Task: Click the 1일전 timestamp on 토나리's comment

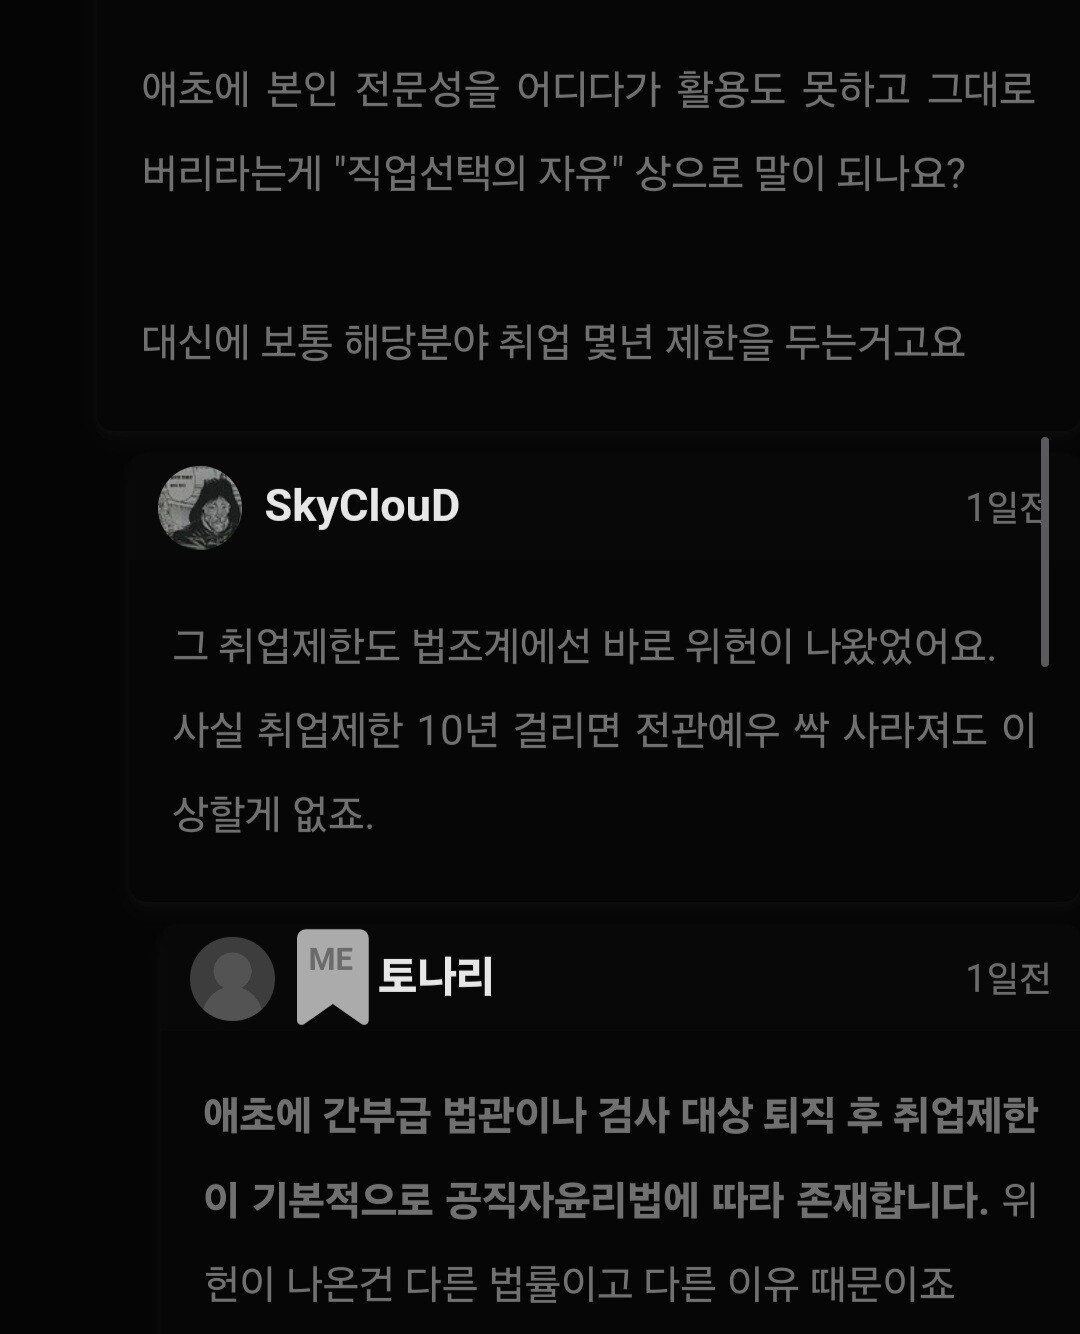Action: pyautogui.click(x=1008, y=977)
